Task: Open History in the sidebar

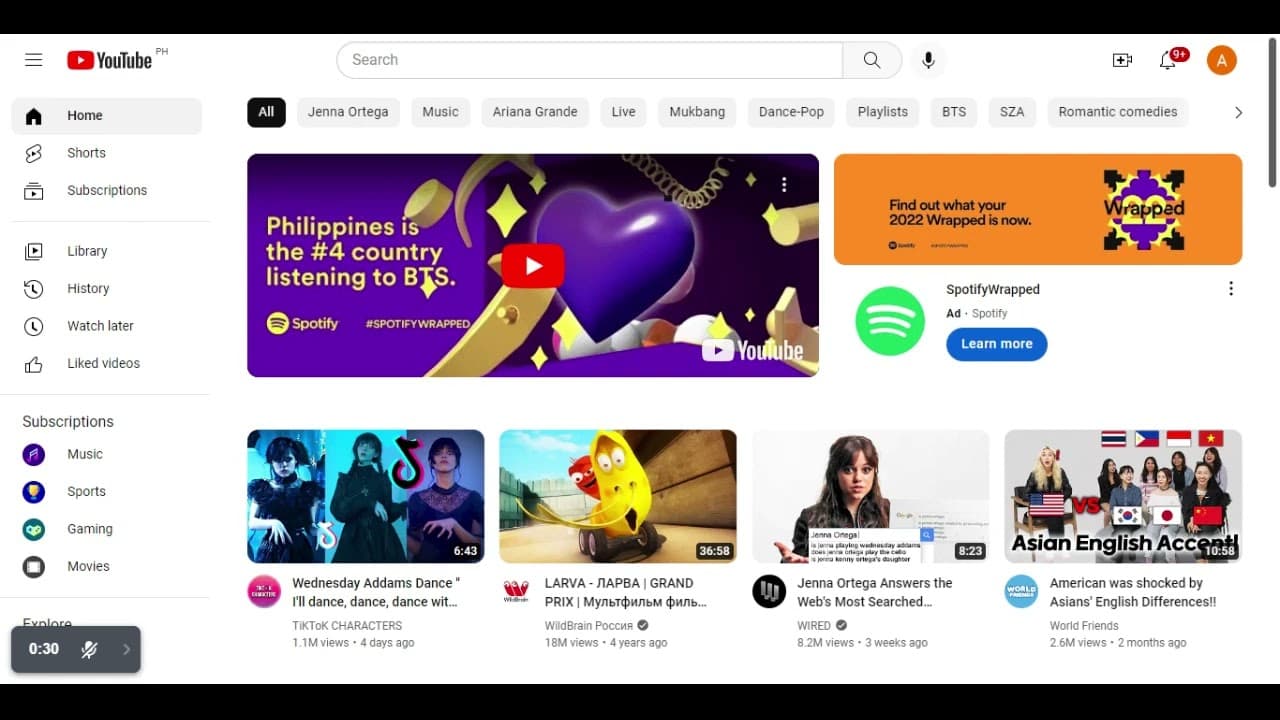Action: coord(107,288)
